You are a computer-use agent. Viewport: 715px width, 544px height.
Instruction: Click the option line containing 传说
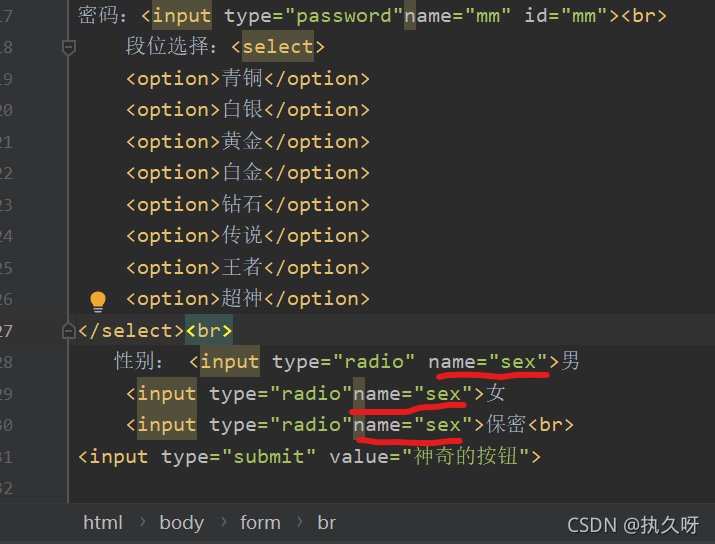click(x=248, y=236)
